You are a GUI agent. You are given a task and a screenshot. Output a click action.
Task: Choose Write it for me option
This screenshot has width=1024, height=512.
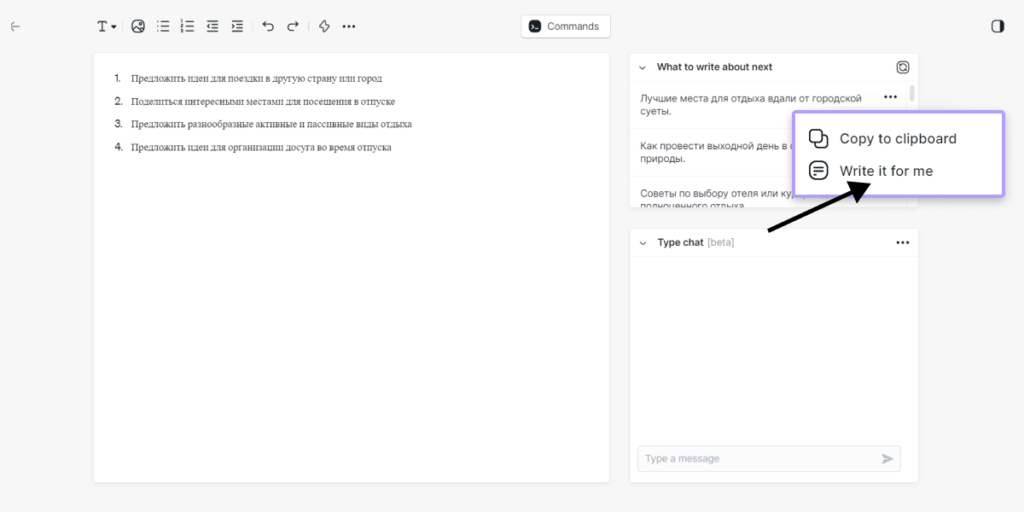(x=885, y=171)
